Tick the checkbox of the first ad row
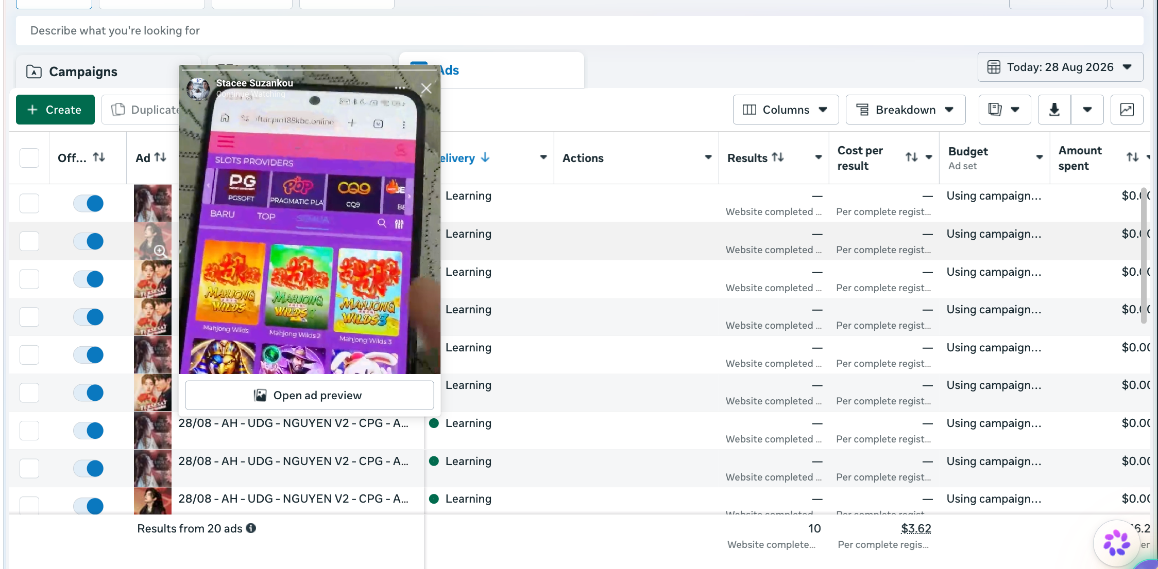The image size is (1158, 569). pos(29,203)
